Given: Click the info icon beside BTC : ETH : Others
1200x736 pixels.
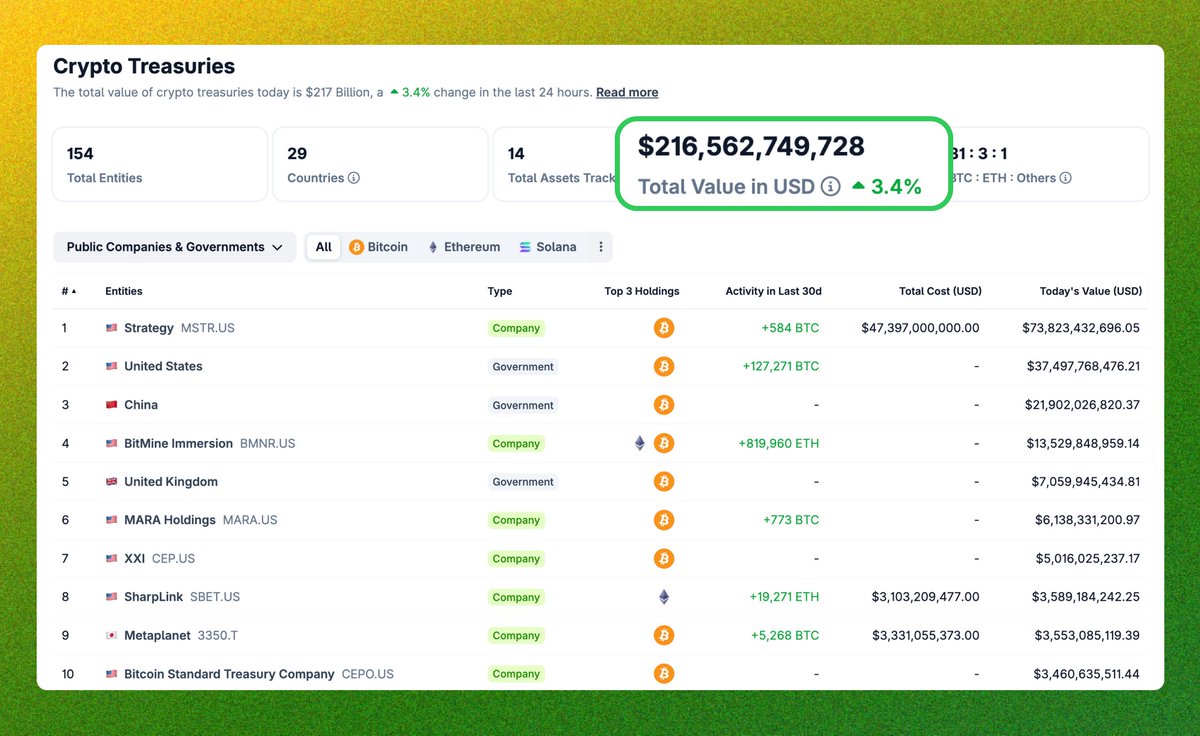Looking at the screenshot, I should point(1066,178).
